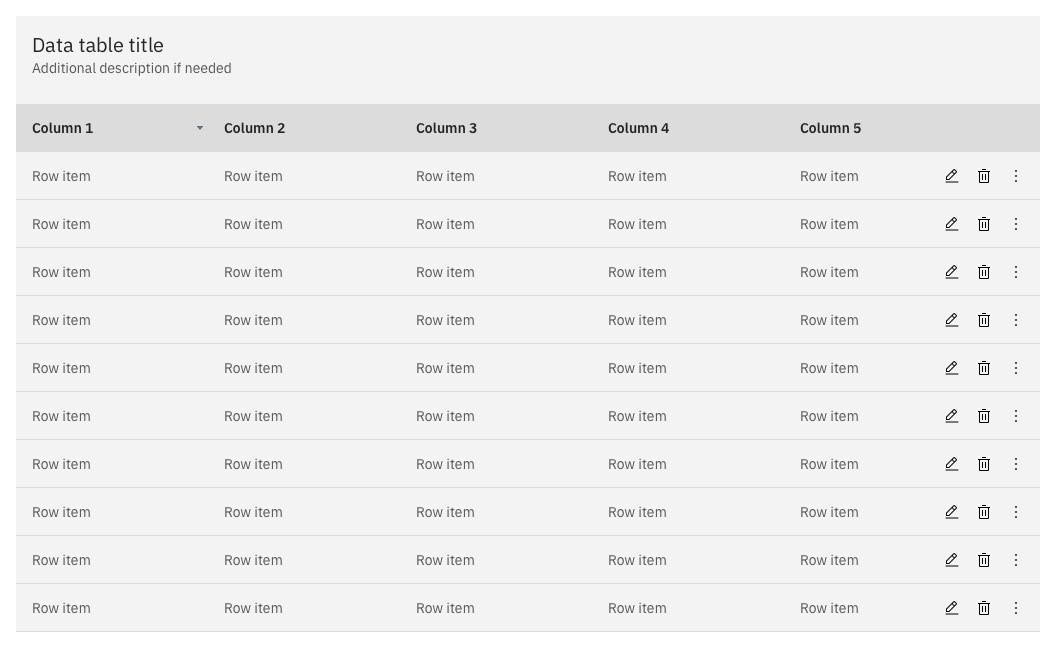Screen dimensions: 1056x653
Task: Click the edit pencil icon in first row
Action: click(951, 176)
